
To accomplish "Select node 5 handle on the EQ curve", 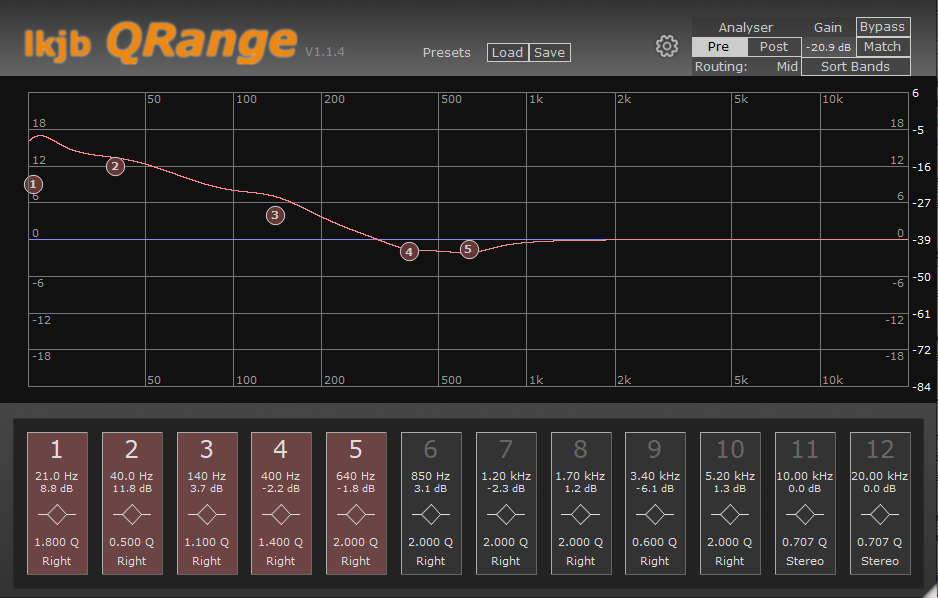I will pos(469,249).
